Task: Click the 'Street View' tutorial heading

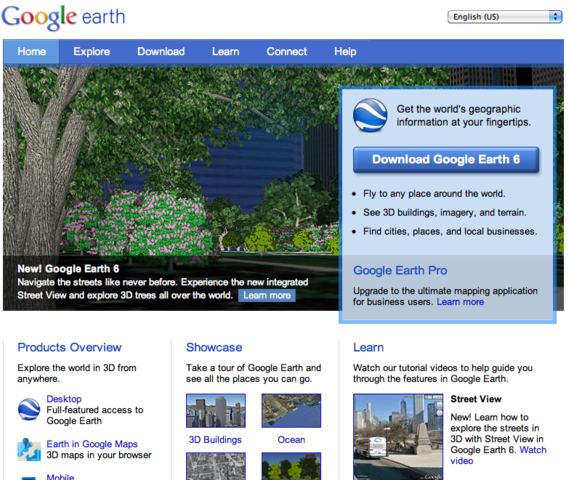Action: coord(476,399)
